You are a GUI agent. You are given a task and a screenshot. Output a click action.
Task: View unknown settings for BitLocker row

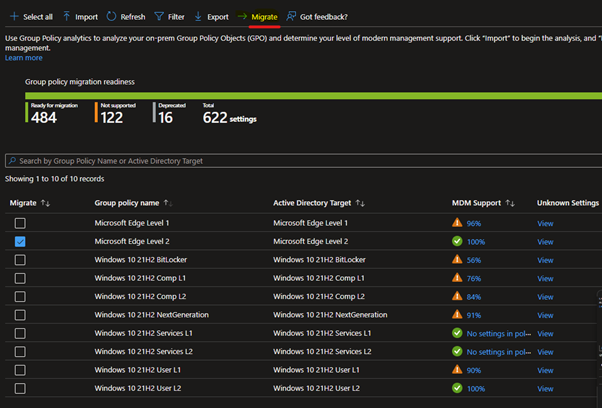point(545,260)
